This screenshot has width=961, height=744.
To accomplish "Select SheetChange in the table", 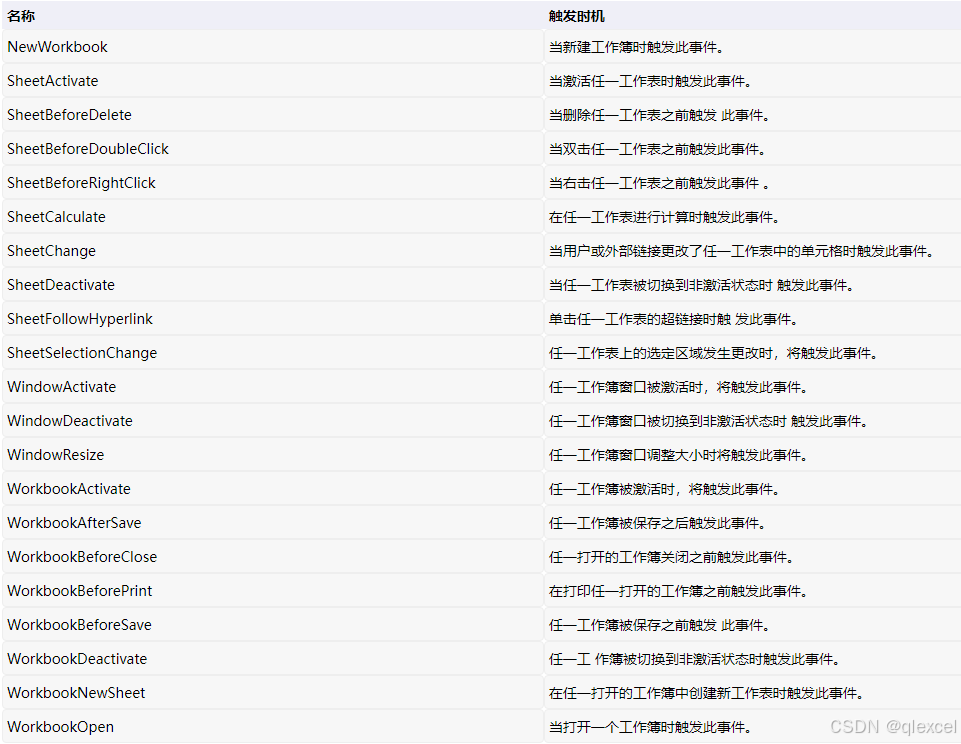I will click(x=51, y=251).
